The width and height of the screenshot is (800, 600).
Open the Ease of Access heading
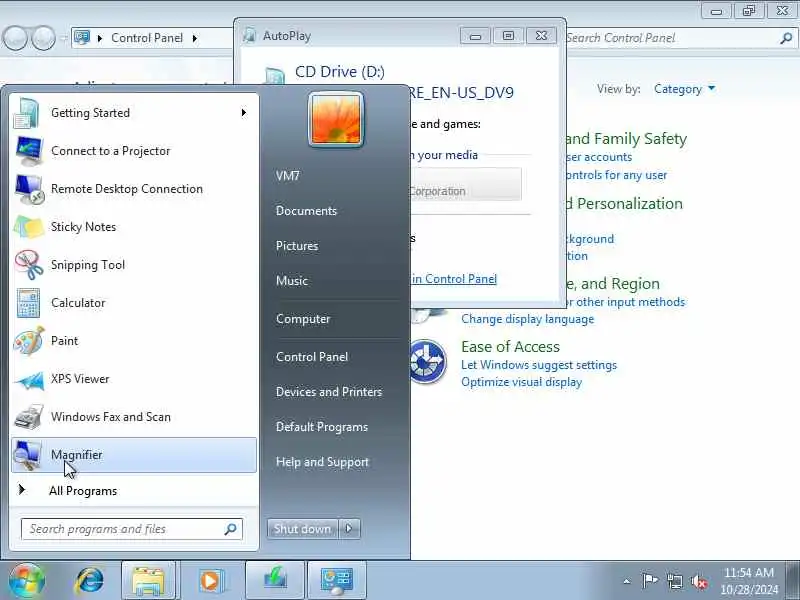point(510,347)
